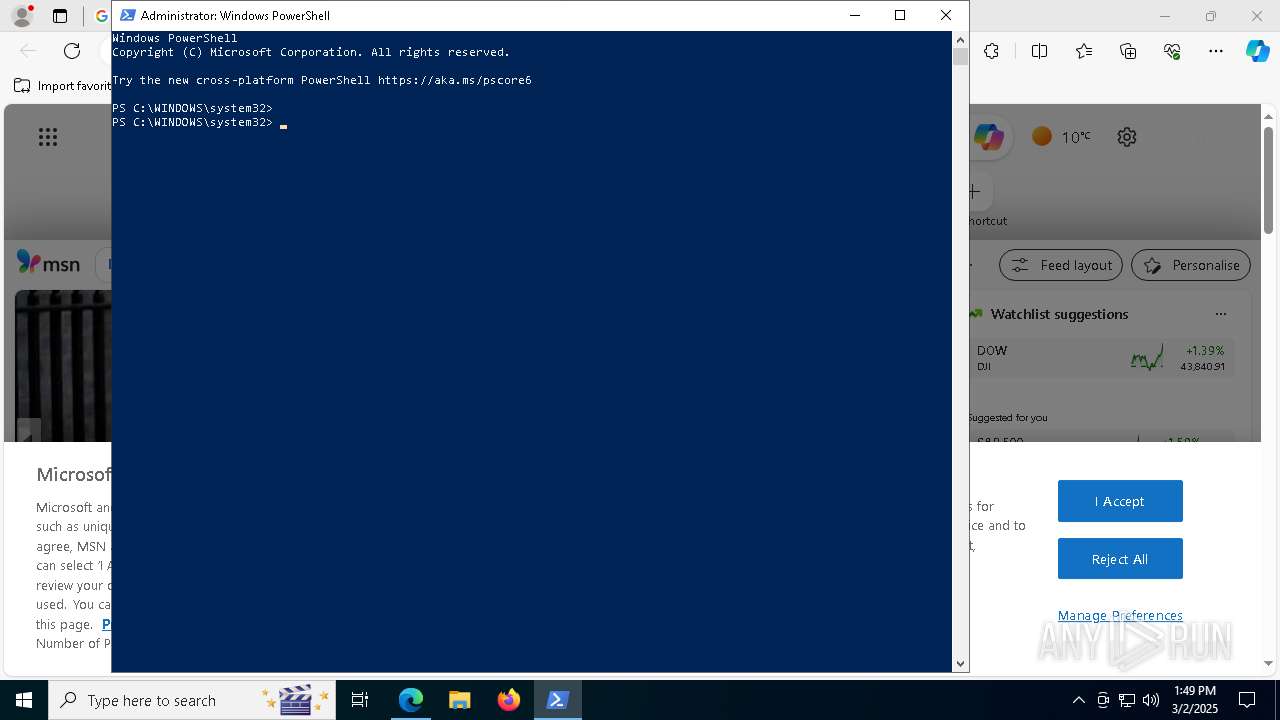Click Edge page vertical scrollbar thumb

(x=1269, y=180)
